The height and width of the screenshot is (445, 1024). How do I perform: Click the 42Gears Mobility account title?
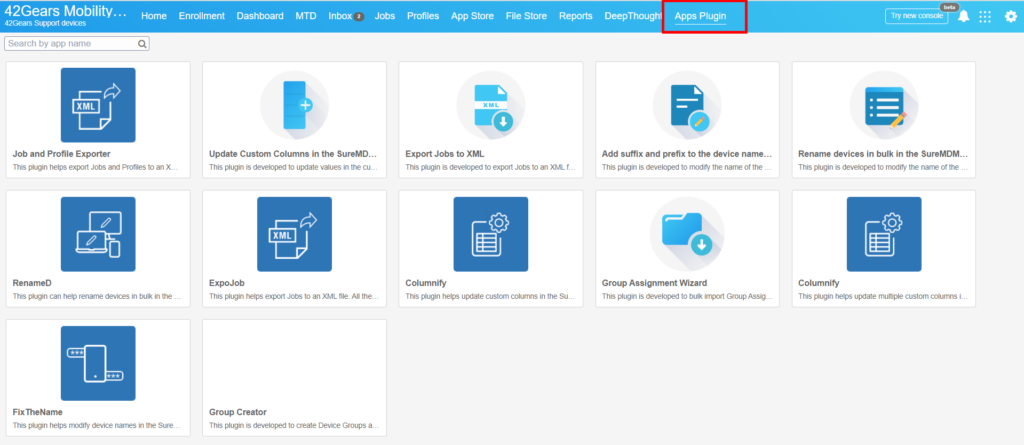pyautogui.click(x=65, y=11)
